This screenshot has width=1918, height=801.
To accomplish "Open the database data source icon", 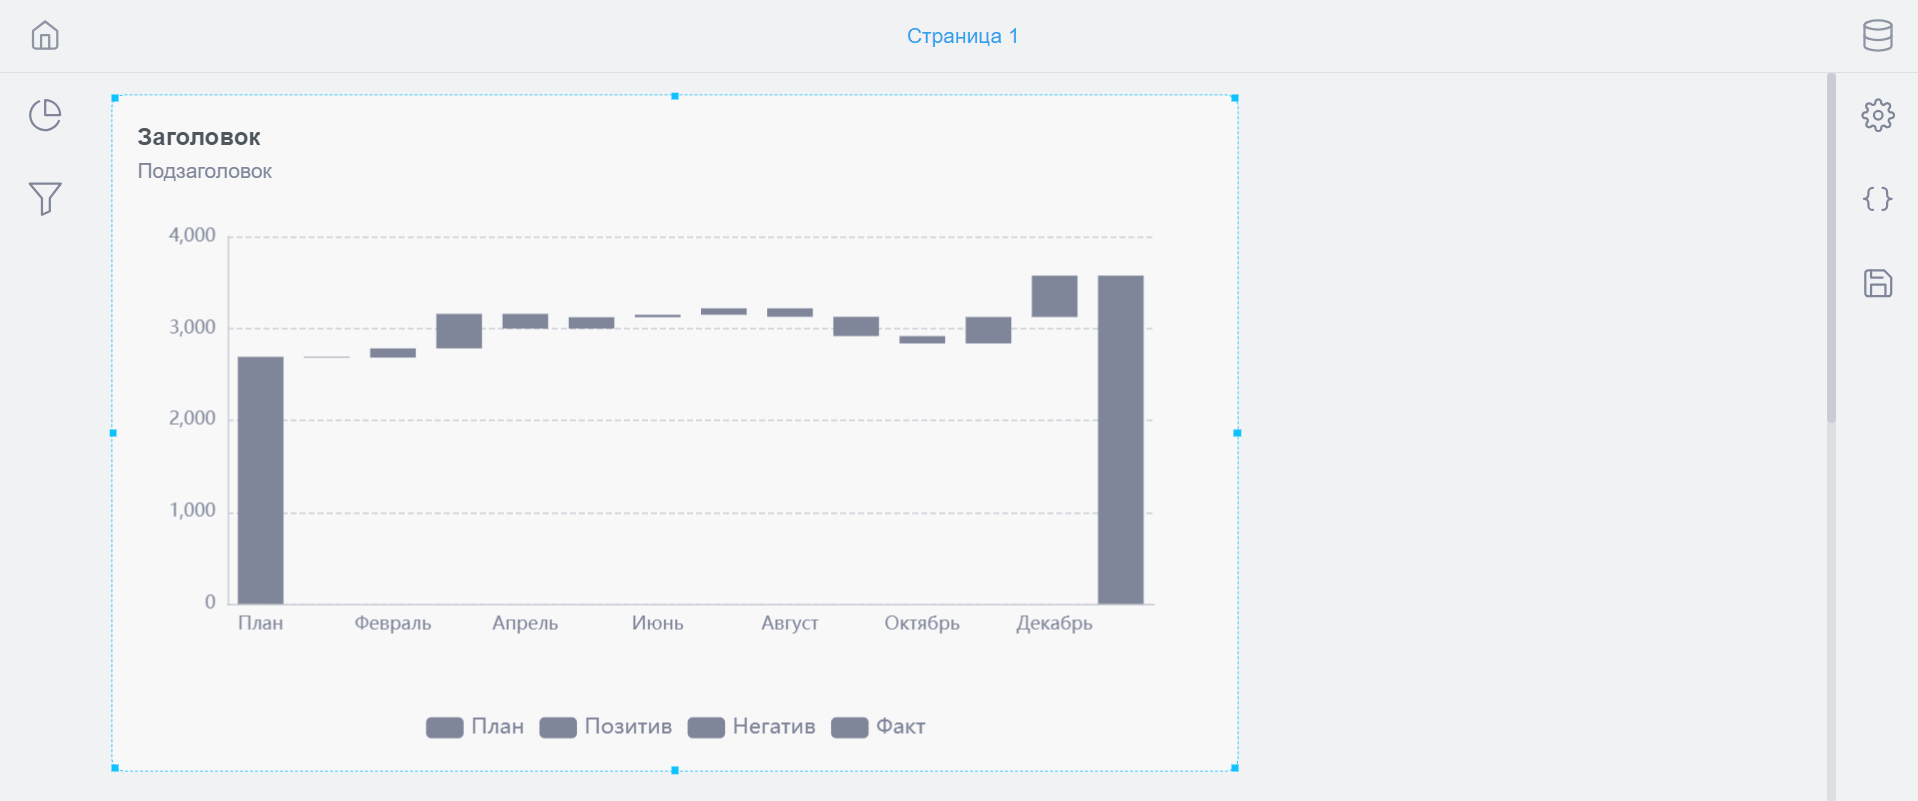I will [x=1877, y=36].
